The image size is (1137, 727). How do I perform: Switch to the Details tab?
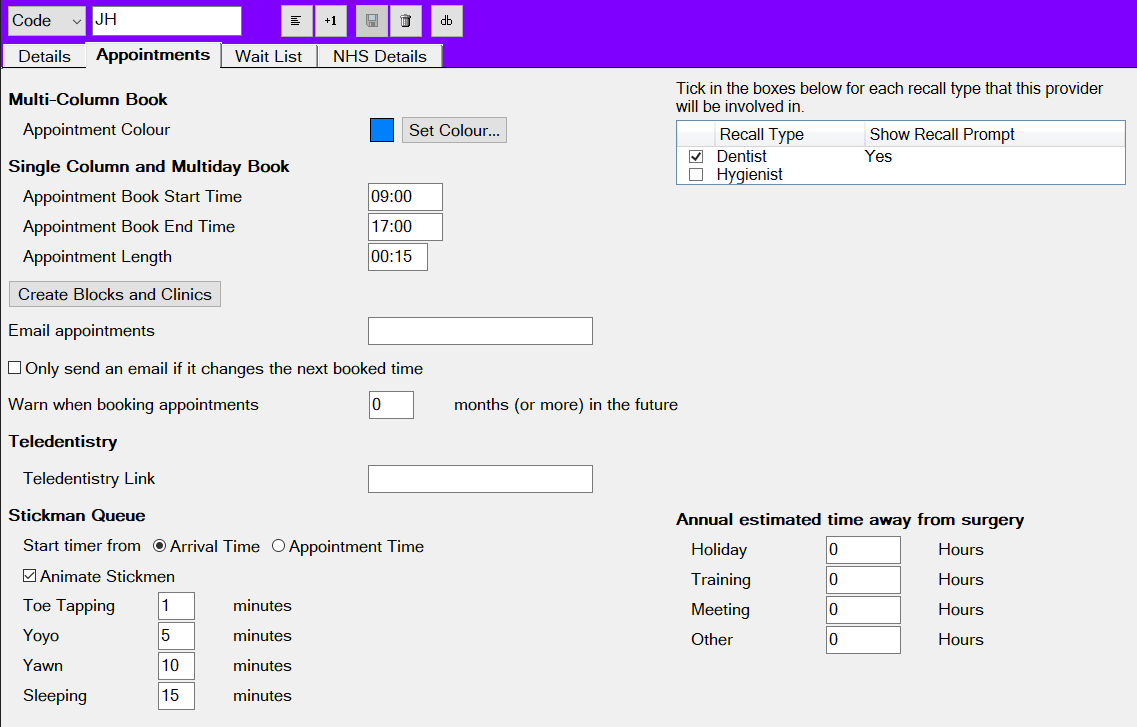[x=44, y=56]
